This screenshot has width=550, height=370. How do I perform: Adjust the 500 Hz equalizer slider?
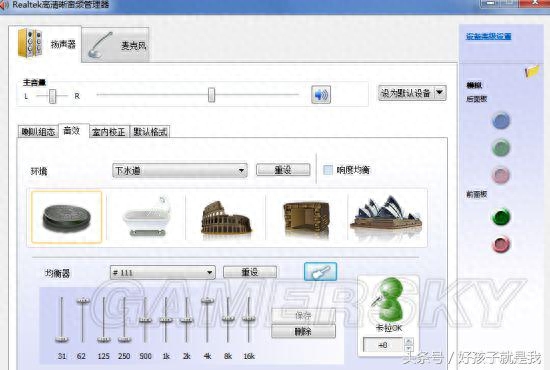[x=145, y=320]
